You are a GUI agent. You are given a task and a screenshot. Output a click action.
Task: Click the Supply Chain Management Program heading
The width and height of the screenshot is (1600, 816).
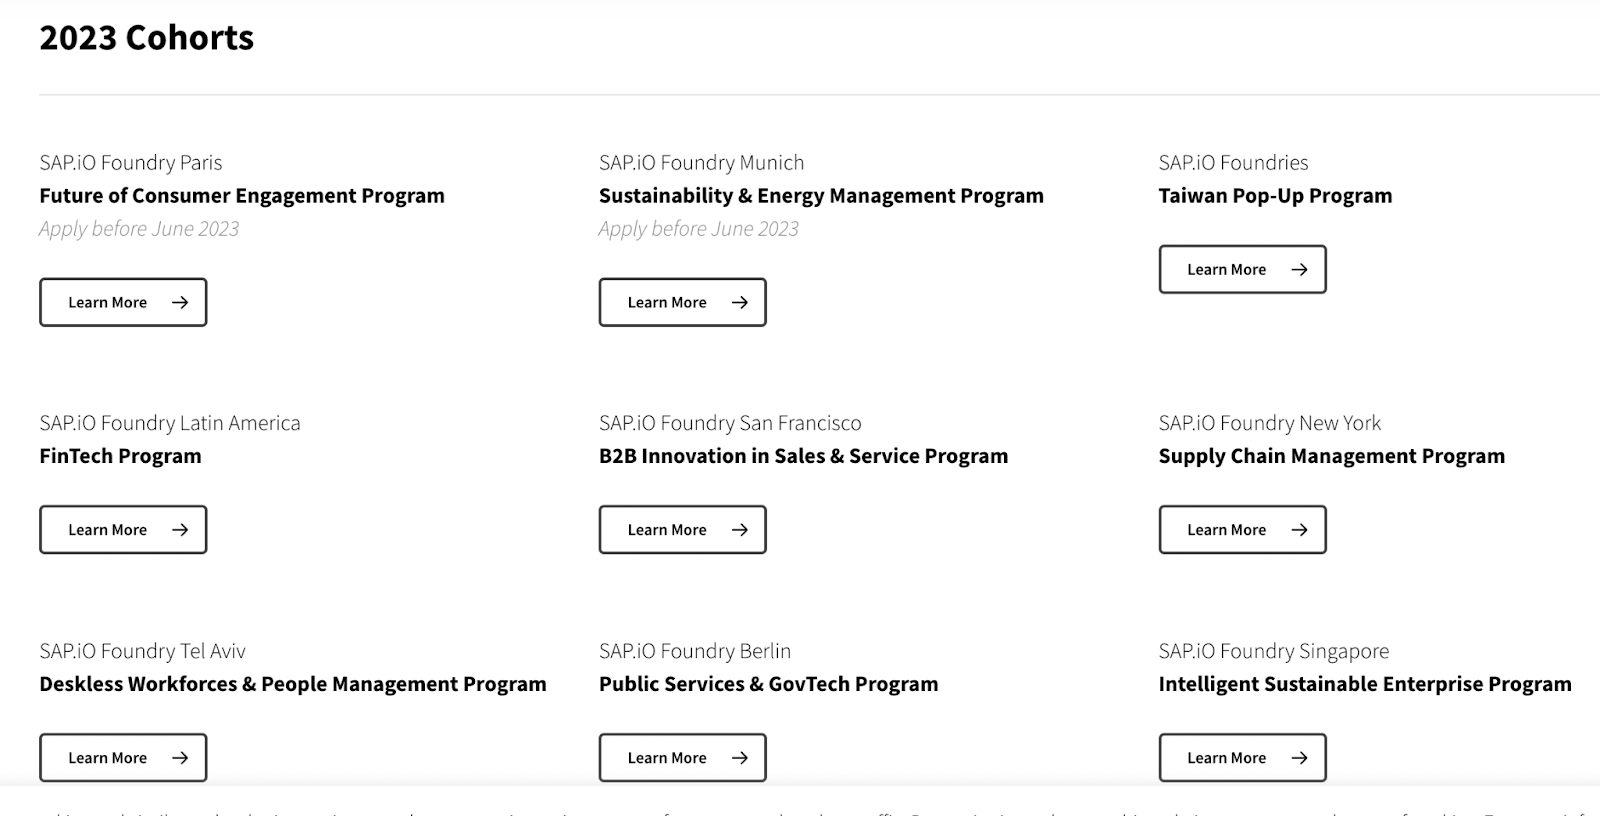(x=1331, y=456)
